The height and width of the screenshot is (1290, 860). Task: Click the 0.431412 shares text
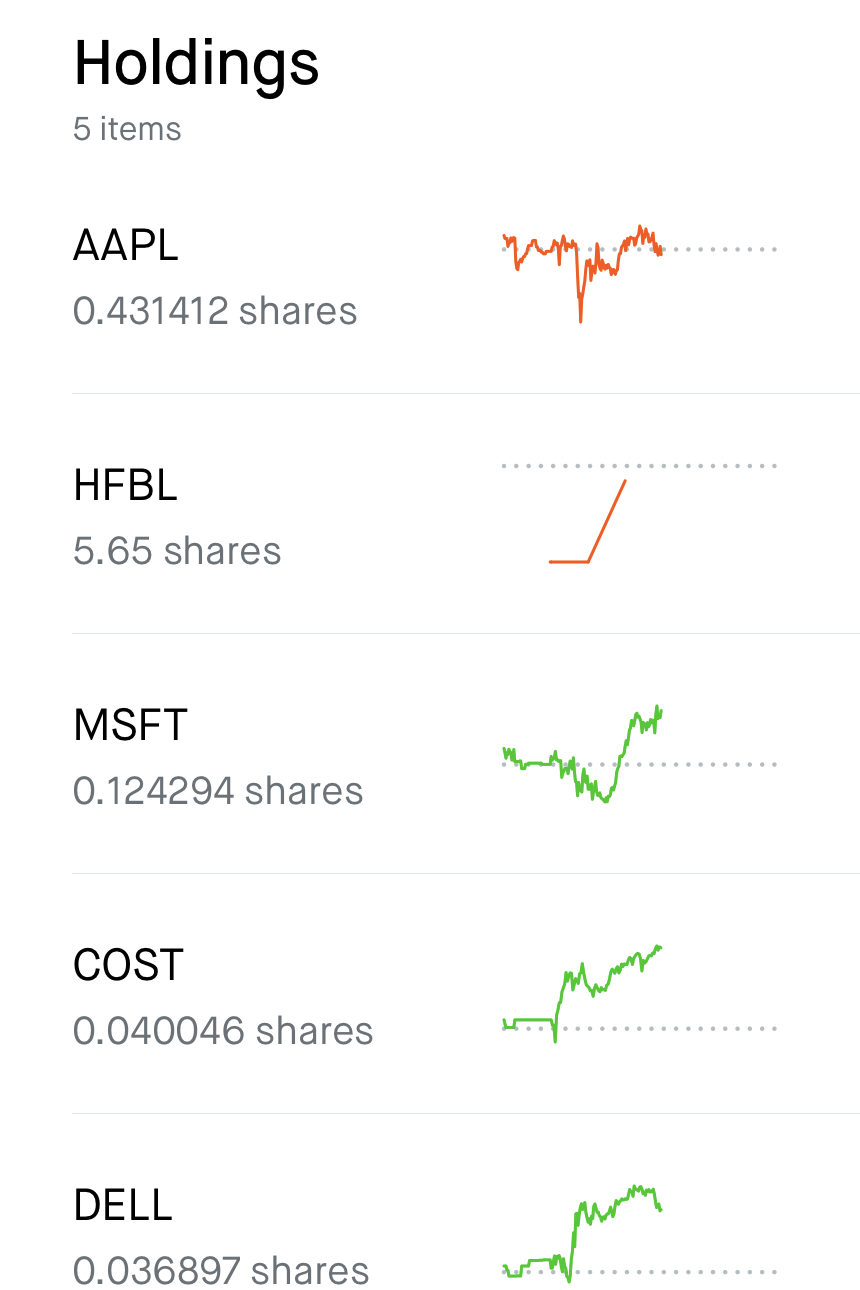(215, 311)
